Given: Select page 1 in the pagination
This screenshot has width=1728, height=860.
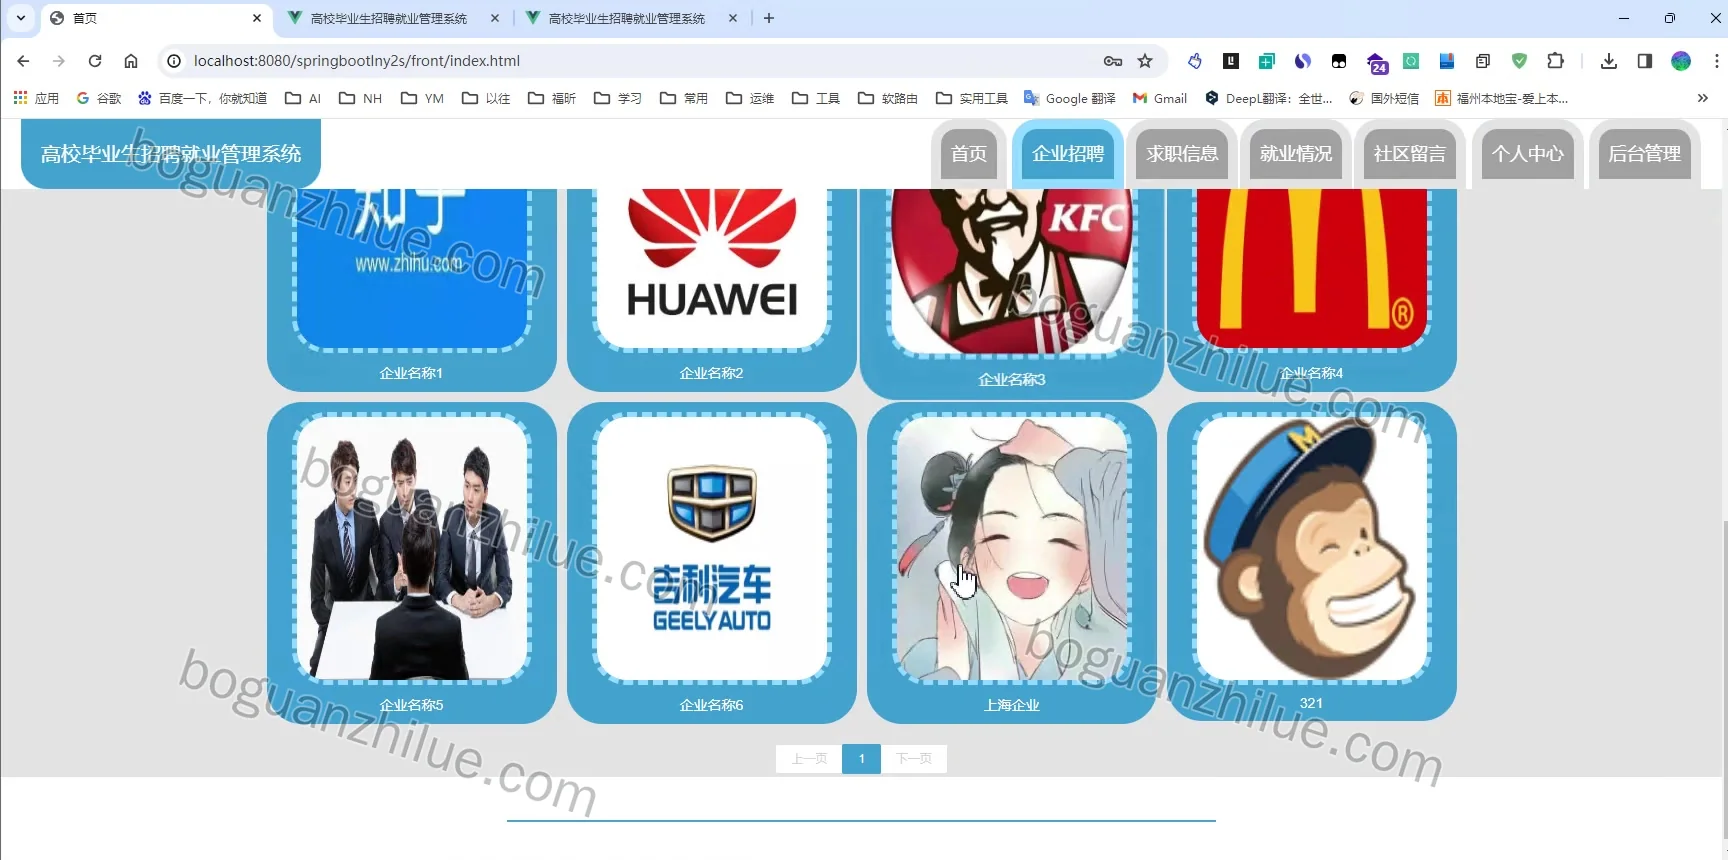Looking at the screenshot, I should [x=861, y=759].
